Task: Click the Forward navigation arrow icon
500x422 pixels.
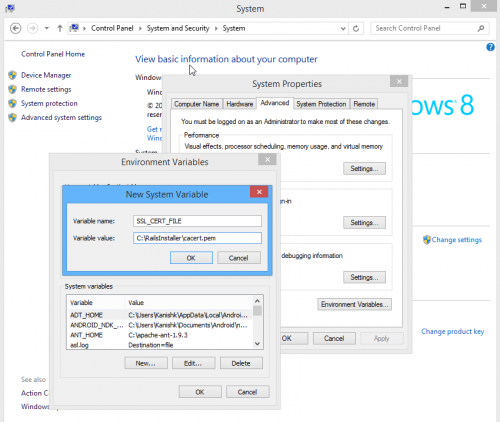Action: click(32, 28)
